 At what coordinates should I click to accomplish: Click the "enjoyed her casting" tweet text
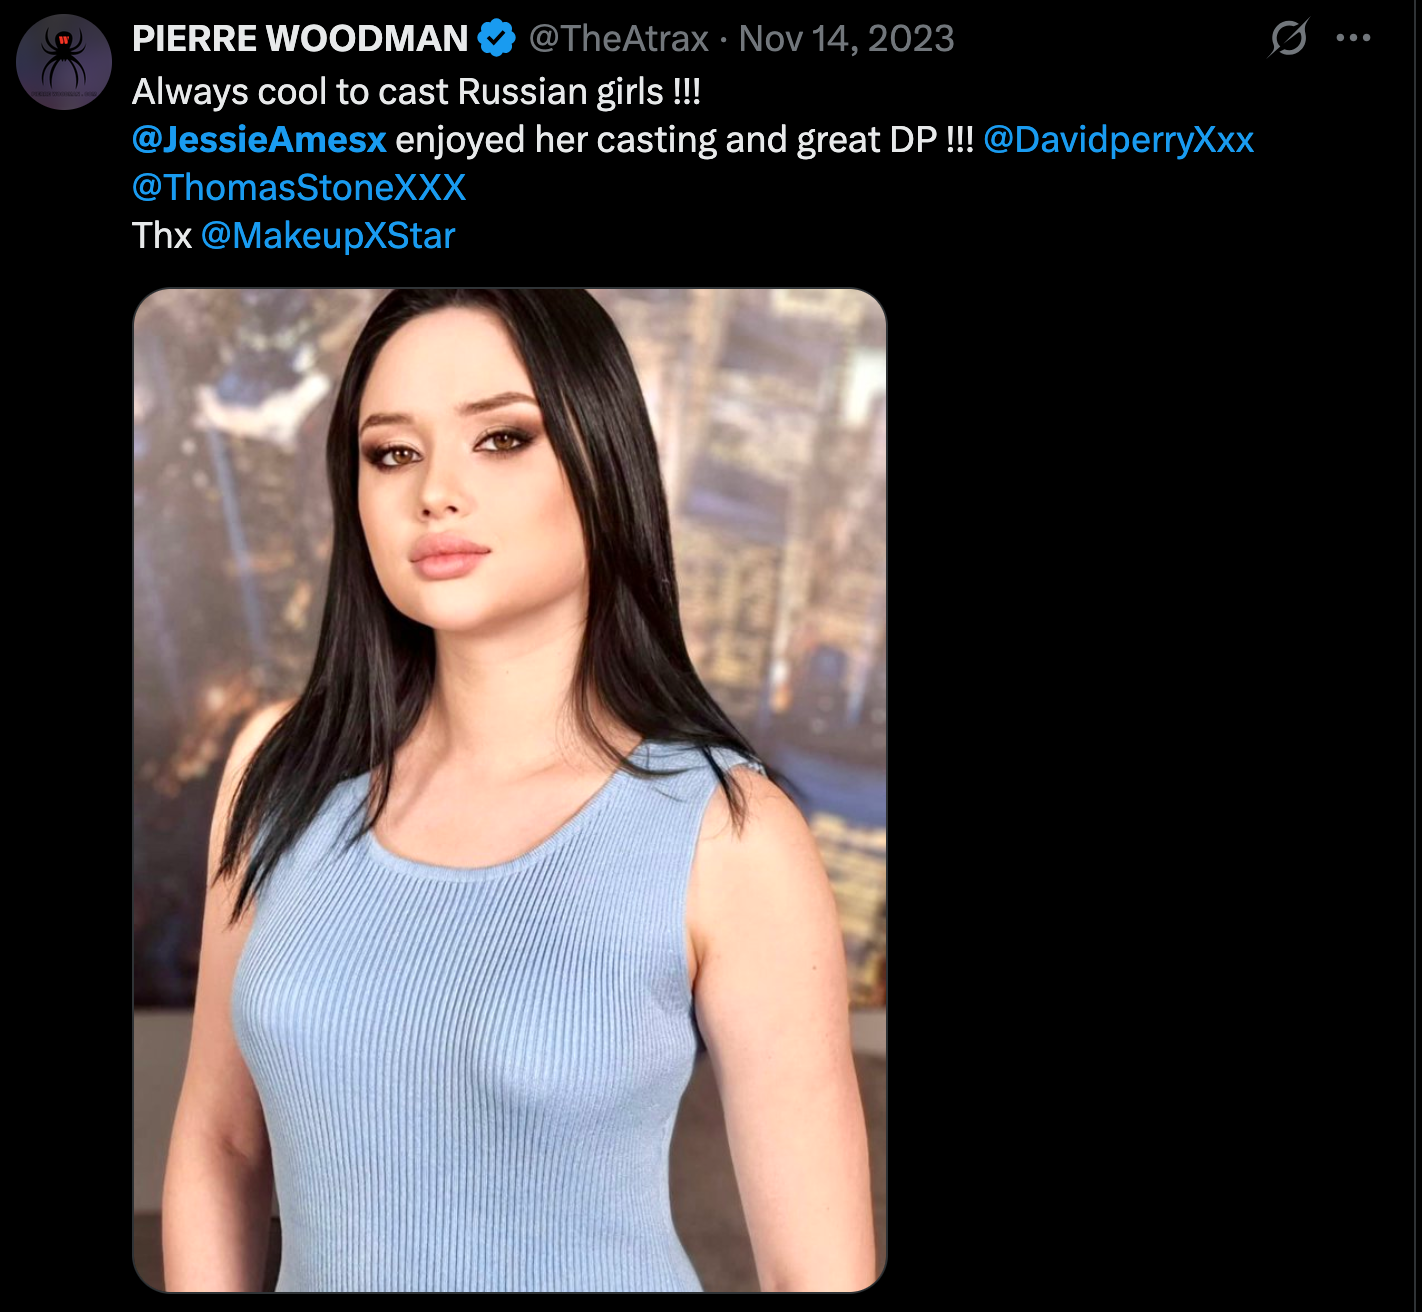click(555, 139)
